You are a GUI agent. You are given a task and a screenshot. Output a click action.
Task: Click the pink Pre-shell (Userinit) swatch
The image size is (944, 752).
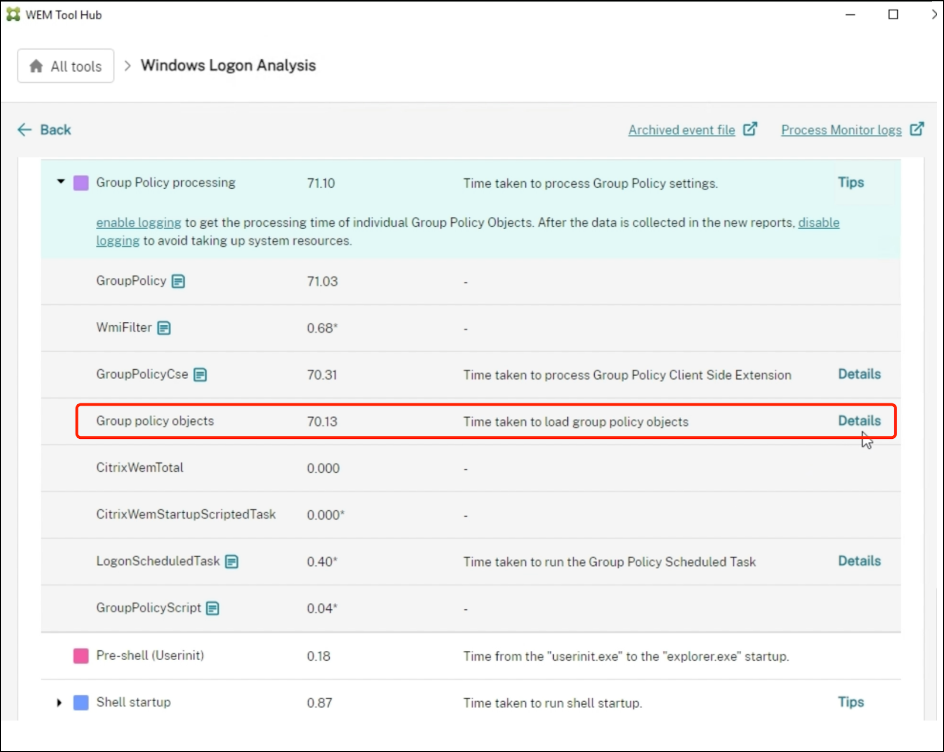tap(81, 656)
